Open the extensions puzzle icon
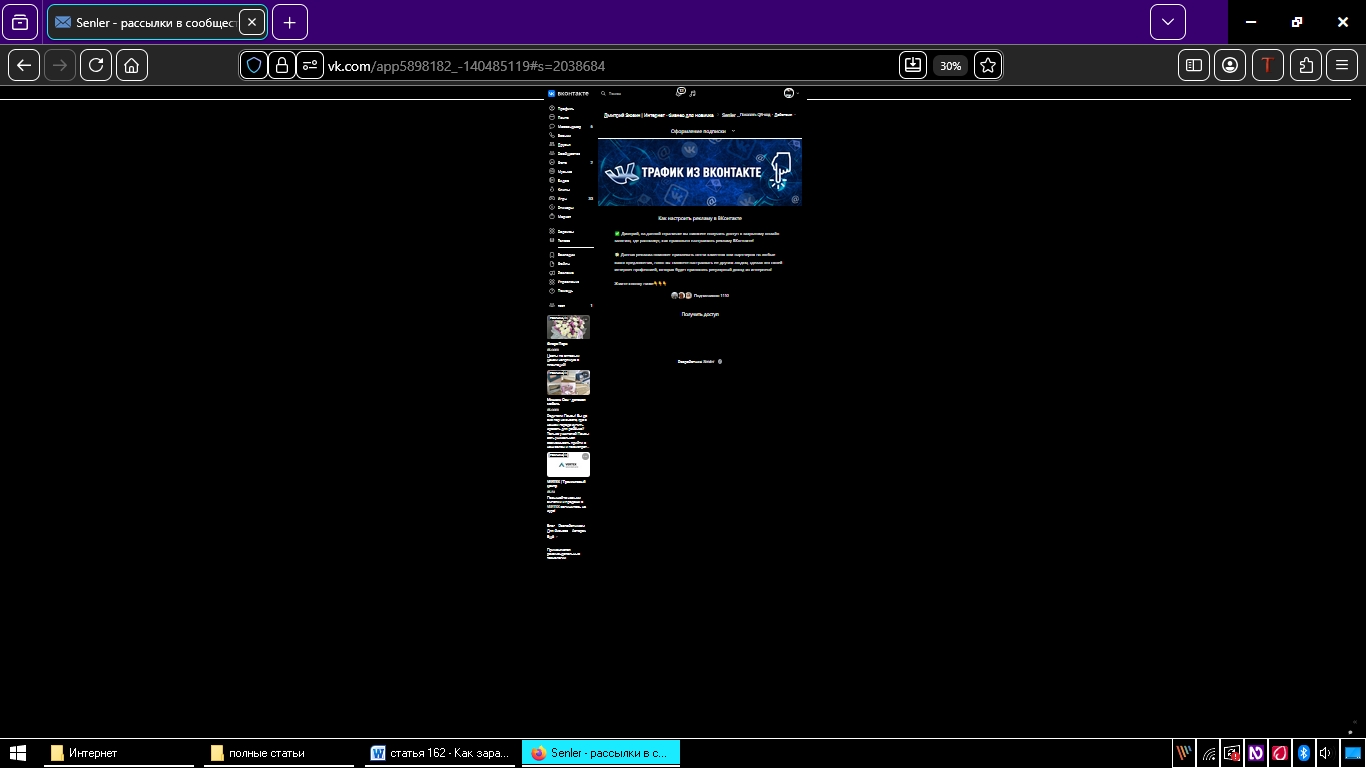 [x=1306, y=65]
